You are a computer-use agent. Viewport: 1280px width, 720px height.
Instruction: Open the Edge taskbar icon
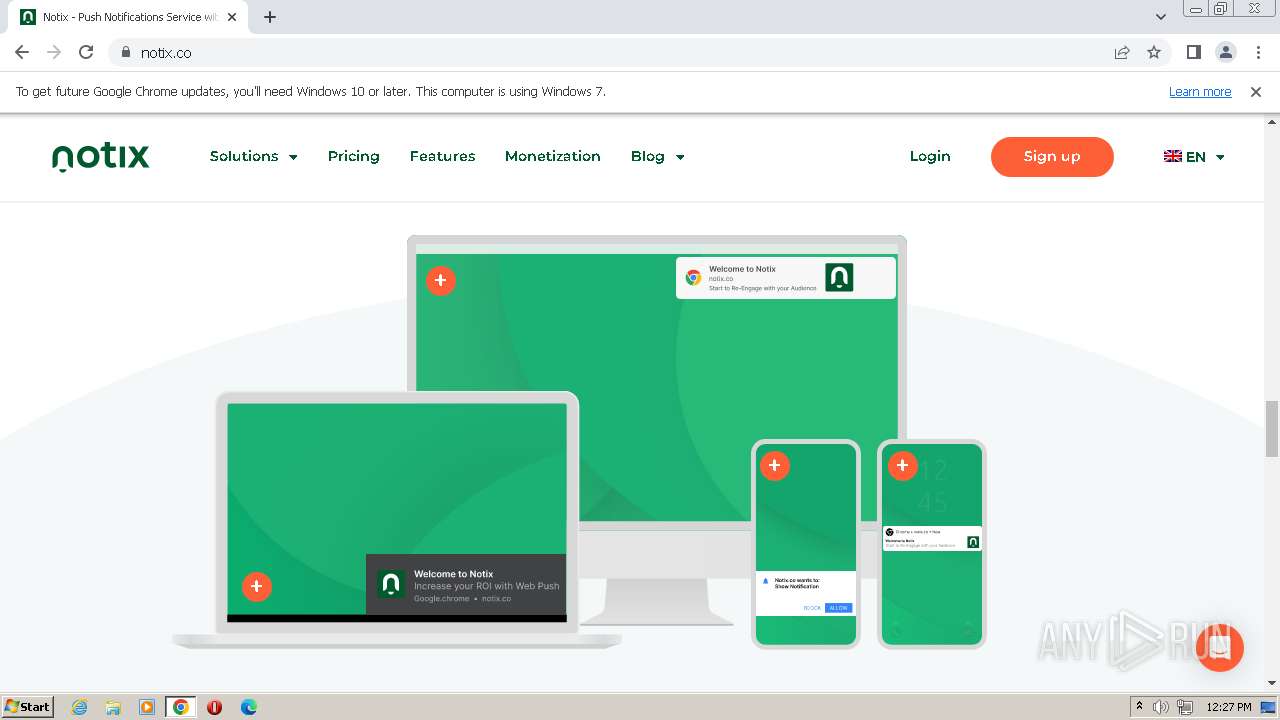248,707
